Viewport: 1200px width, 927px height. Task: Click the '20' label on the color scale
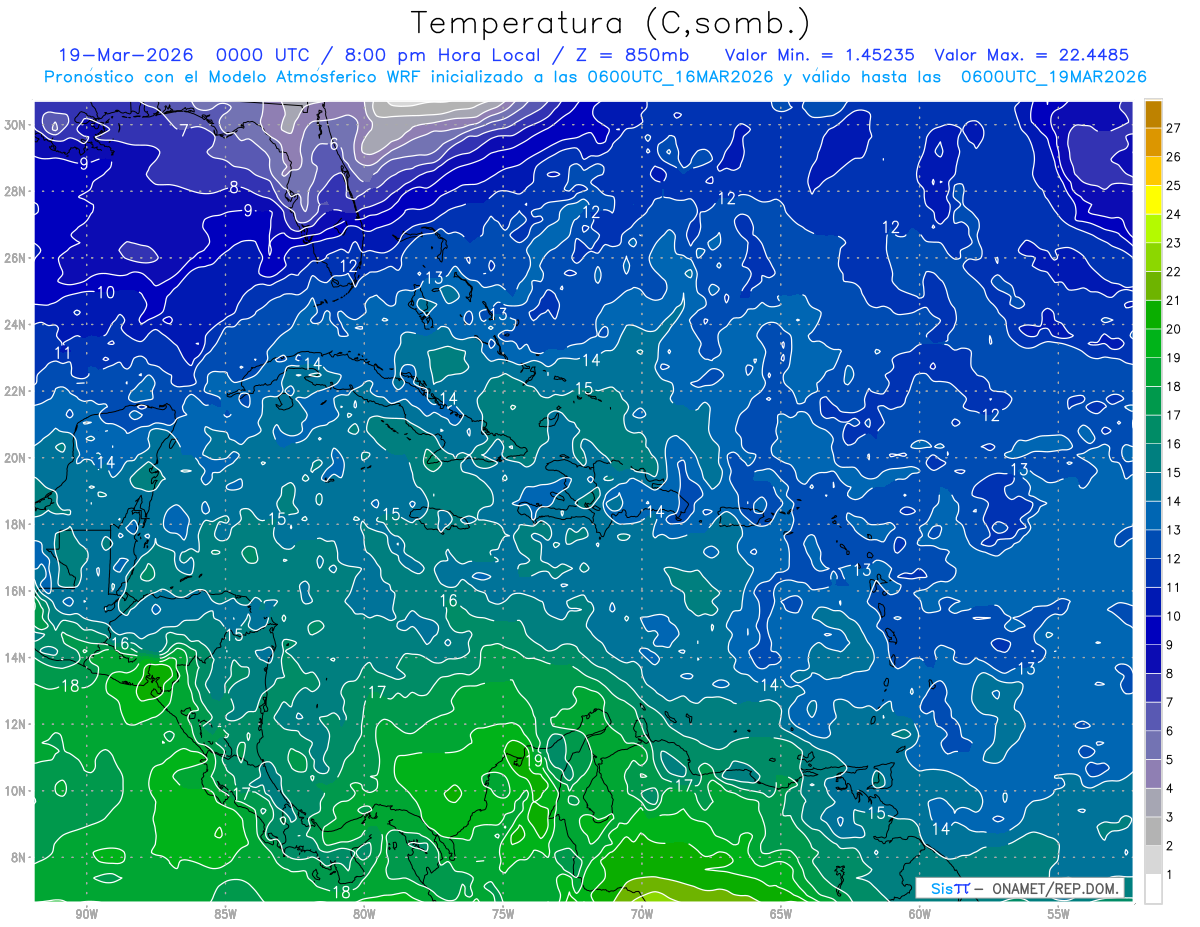[x=1174, y=329]
